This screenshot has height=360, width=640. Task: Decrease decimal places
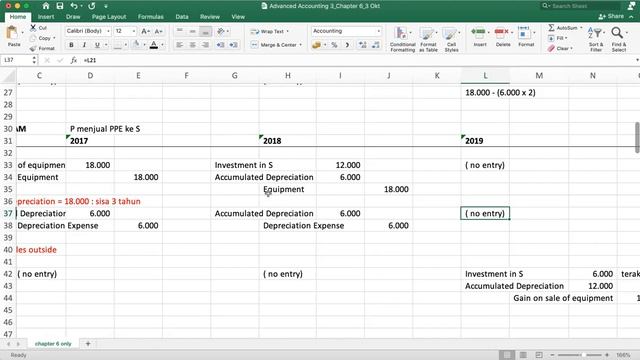376,45
